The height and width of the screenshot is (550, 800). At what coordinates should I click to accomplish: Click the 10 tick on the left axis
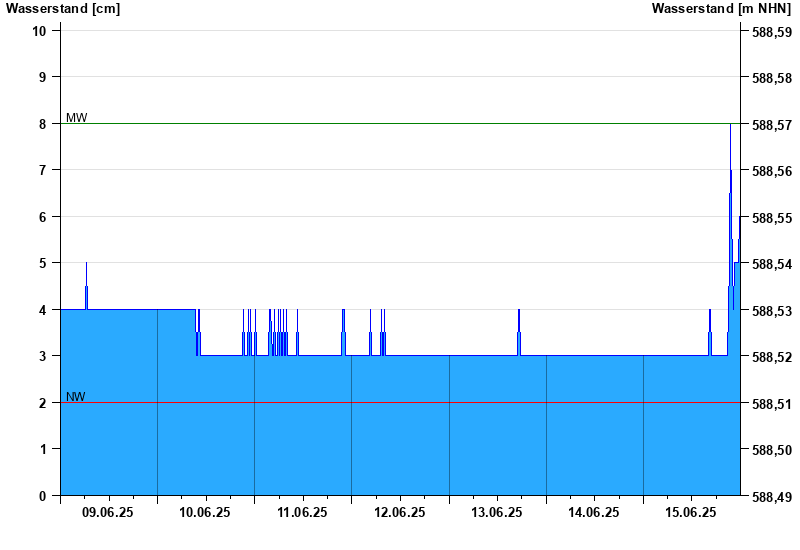pyautogui.click(x=40, y=30)
